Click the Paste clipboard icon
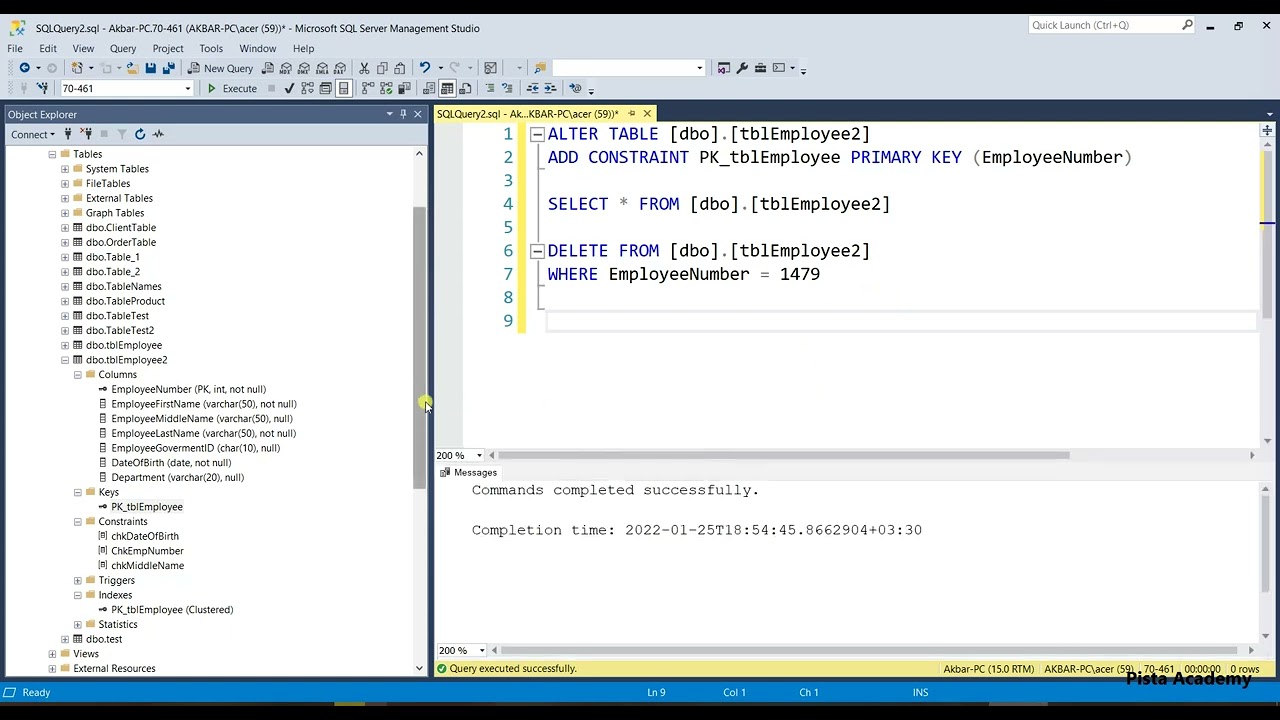Screen dimensions: 1280x720 tap(400, 68)
